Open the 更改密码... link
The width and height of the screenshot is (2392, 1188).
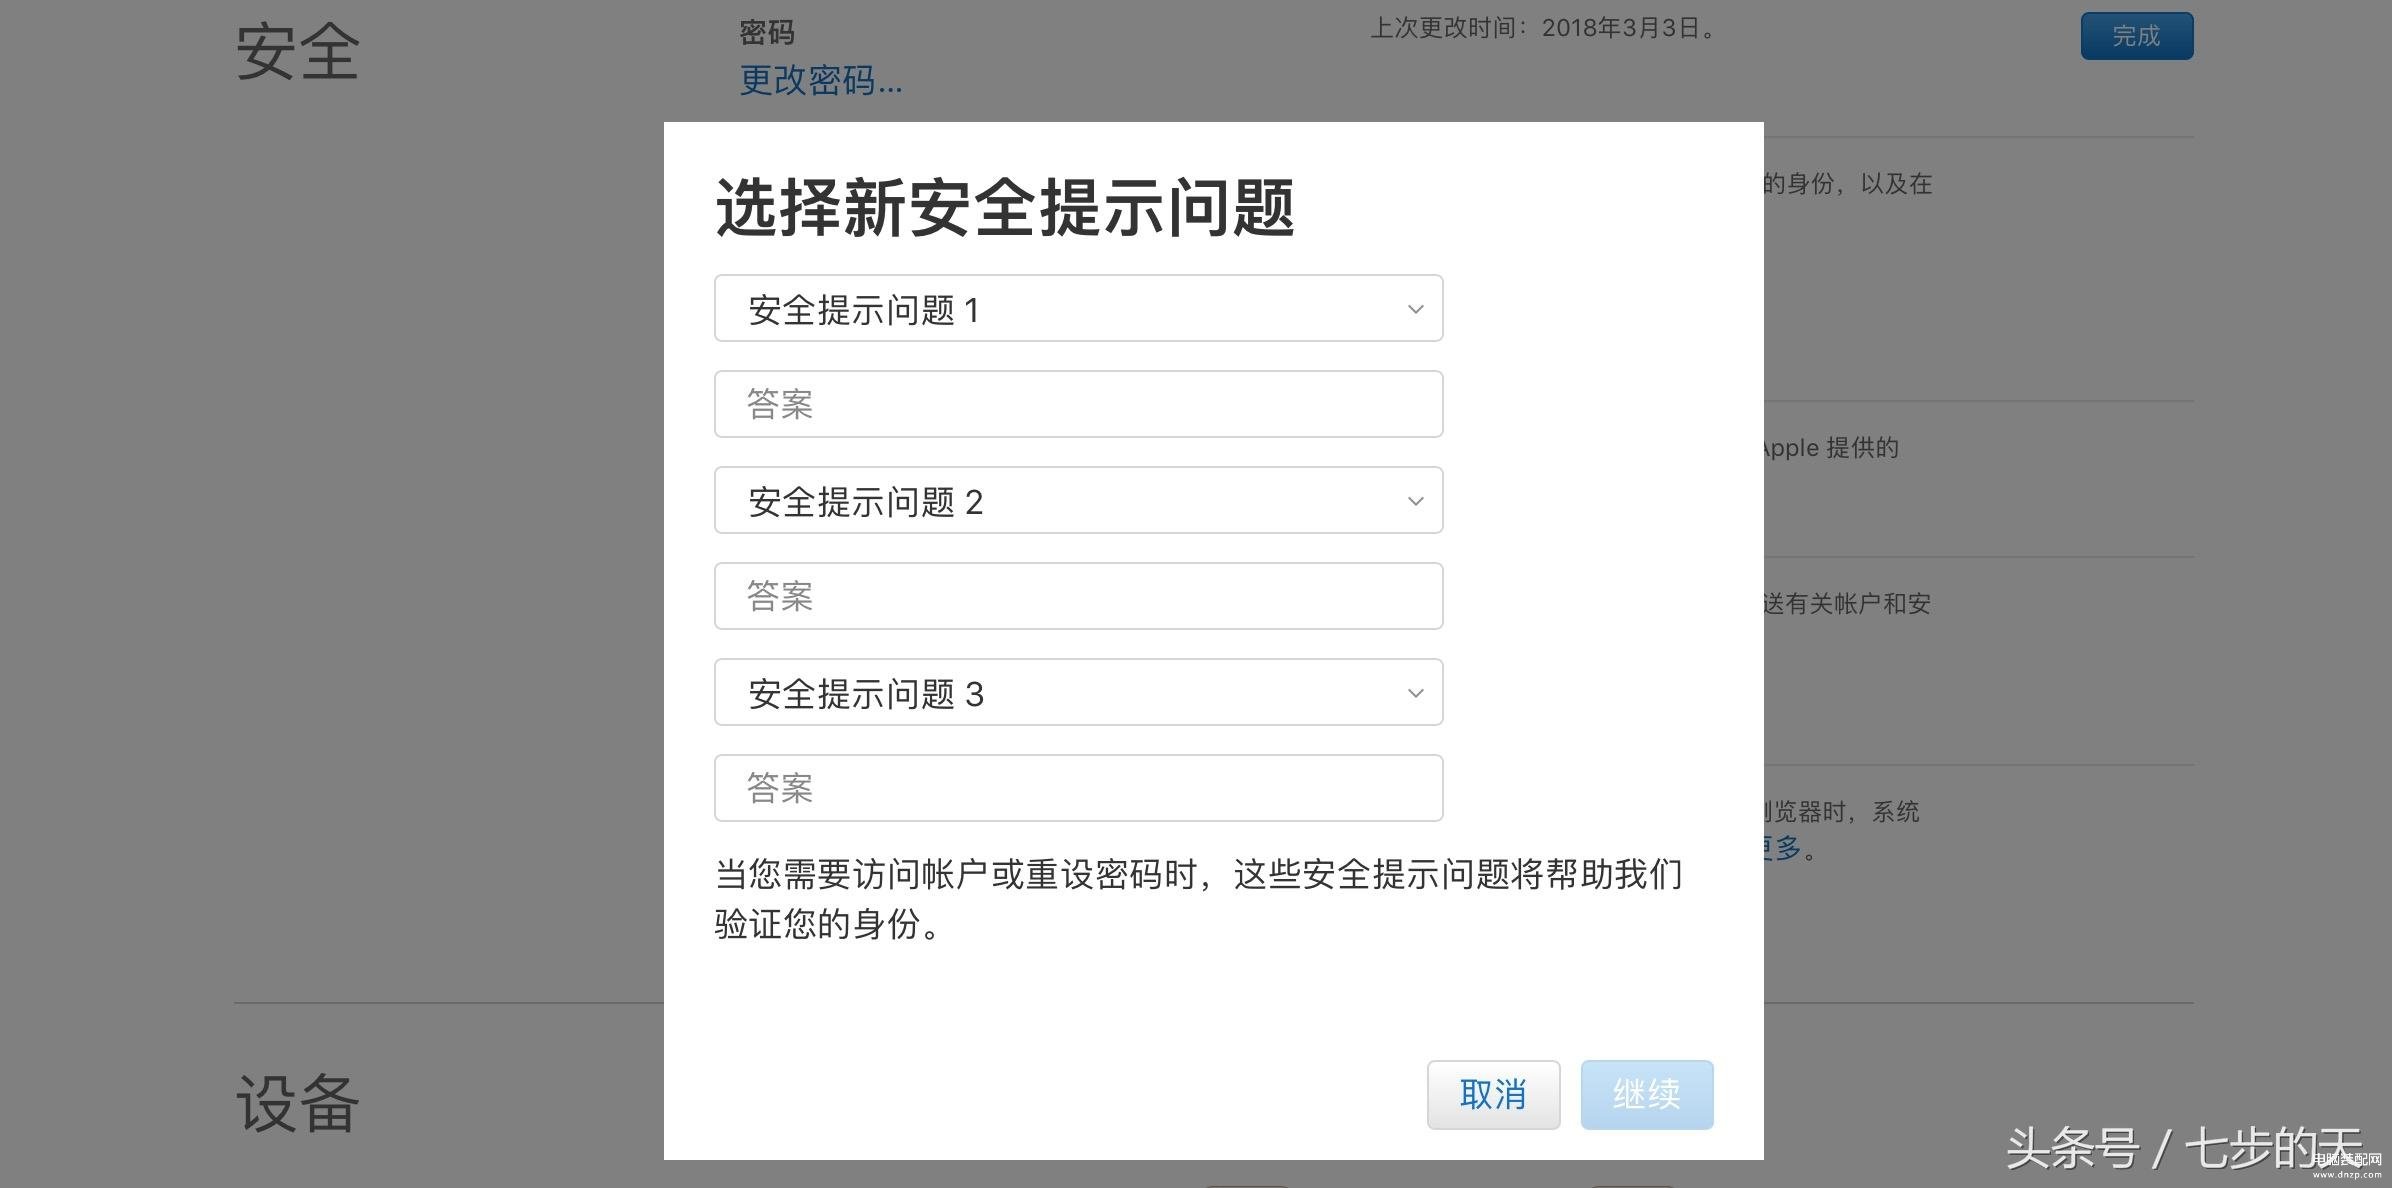coord(821,80)
